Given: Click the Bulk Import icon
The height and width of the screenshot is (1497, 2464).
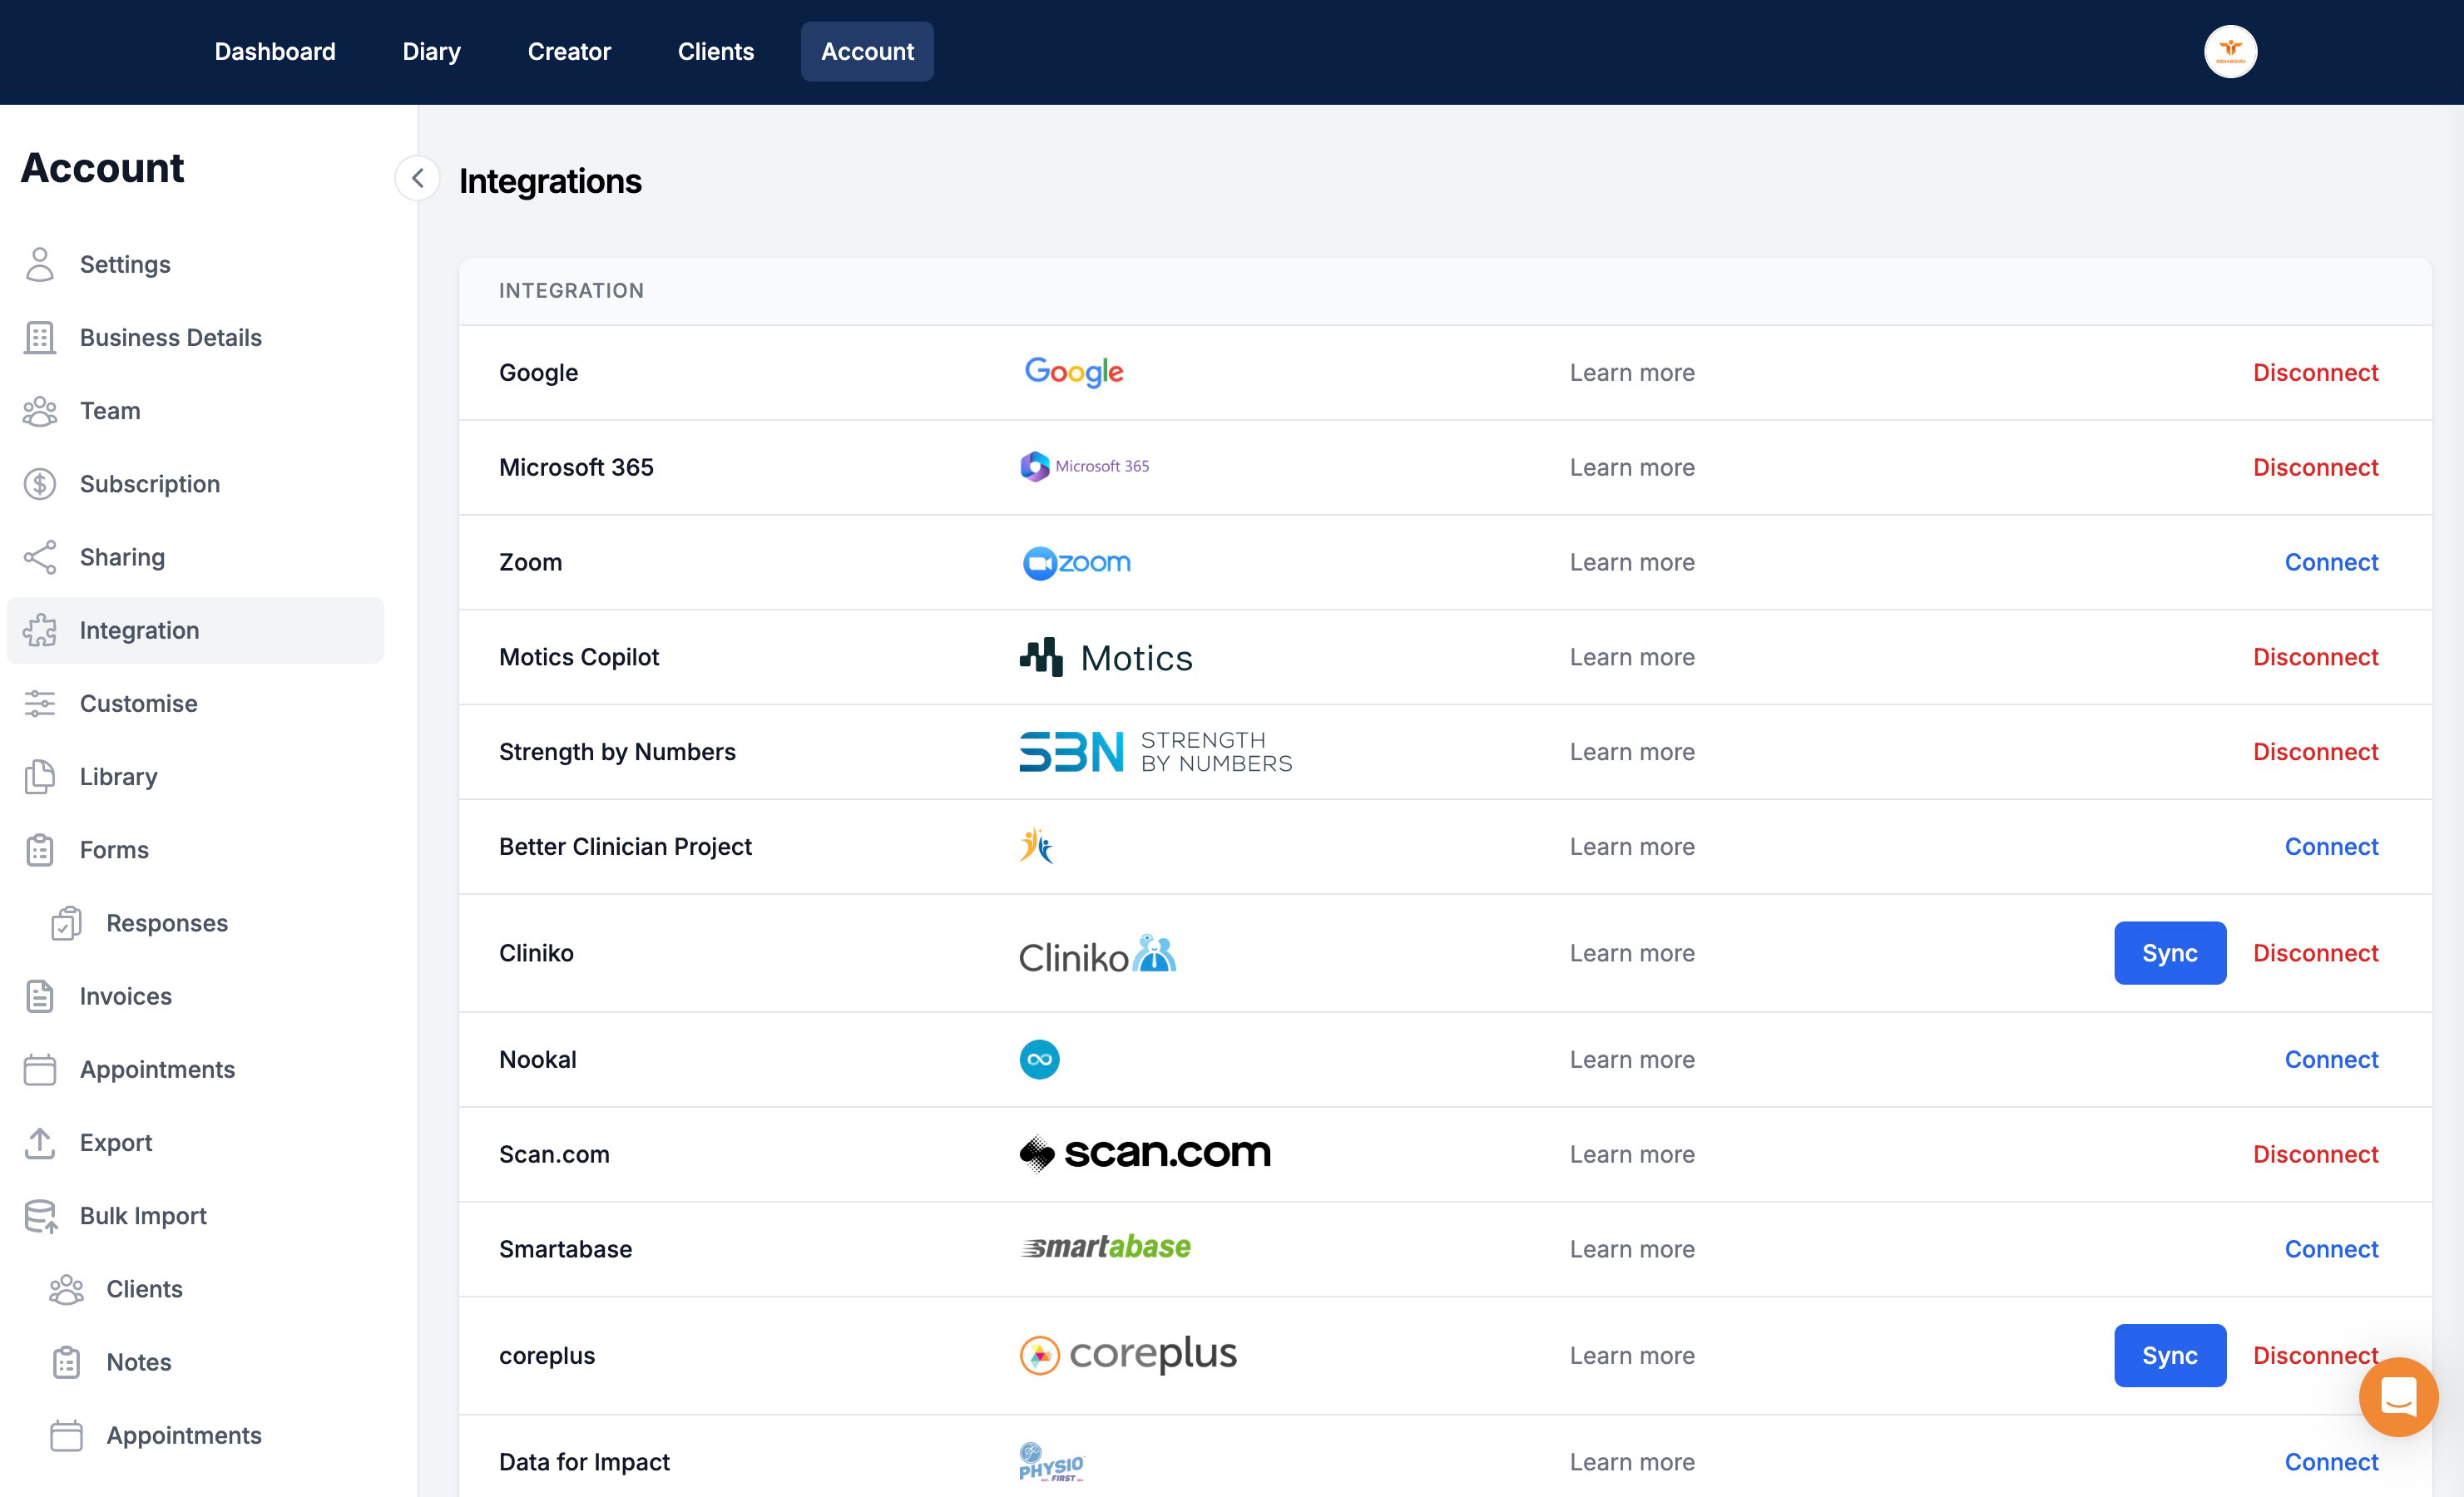Looking at the screenshot, I should tap(40, 1216).
